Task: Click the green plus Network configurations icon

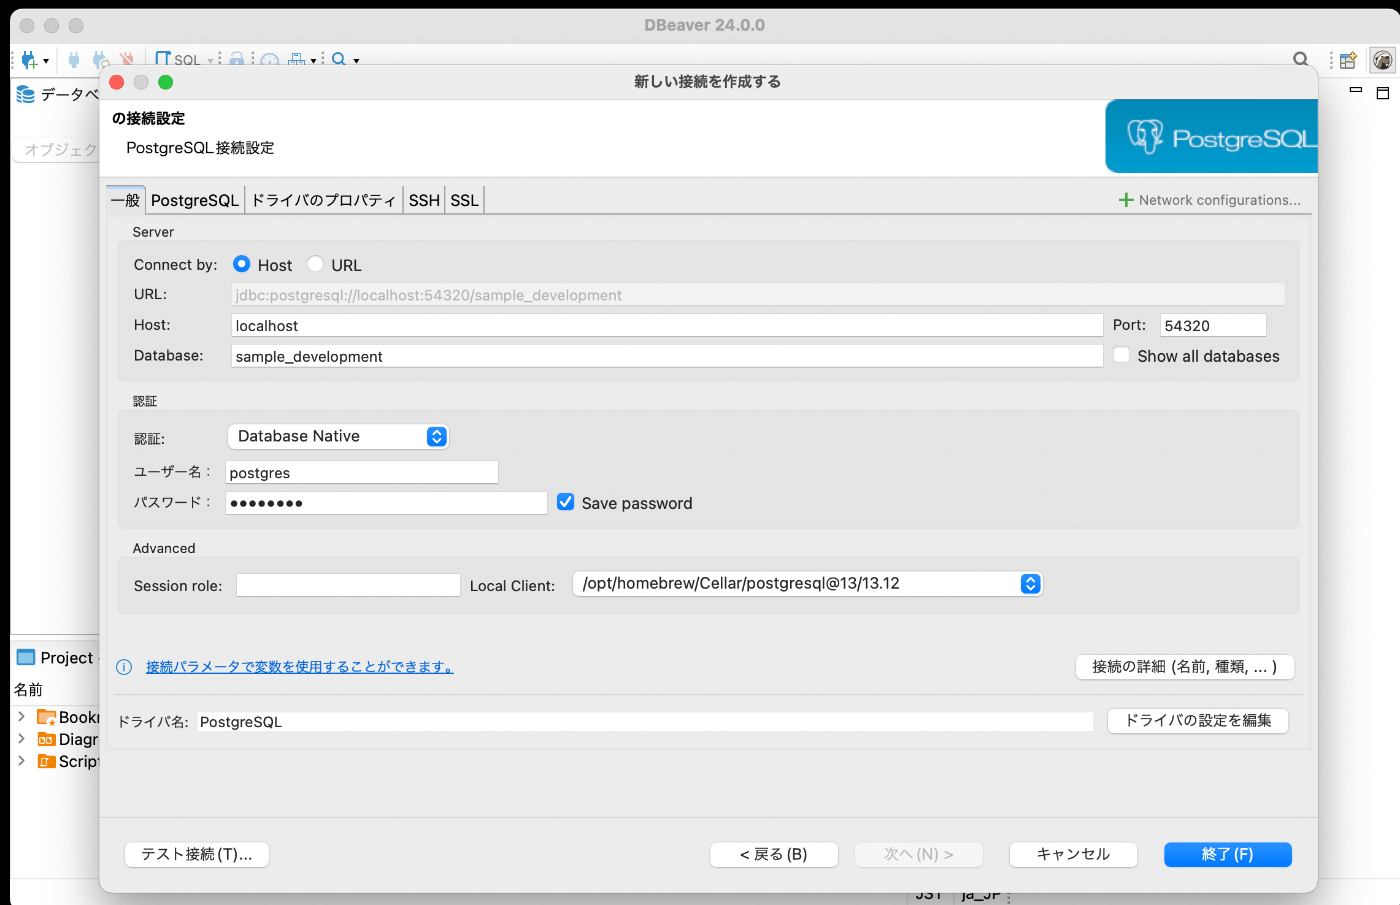Action: pos(1126,200)
